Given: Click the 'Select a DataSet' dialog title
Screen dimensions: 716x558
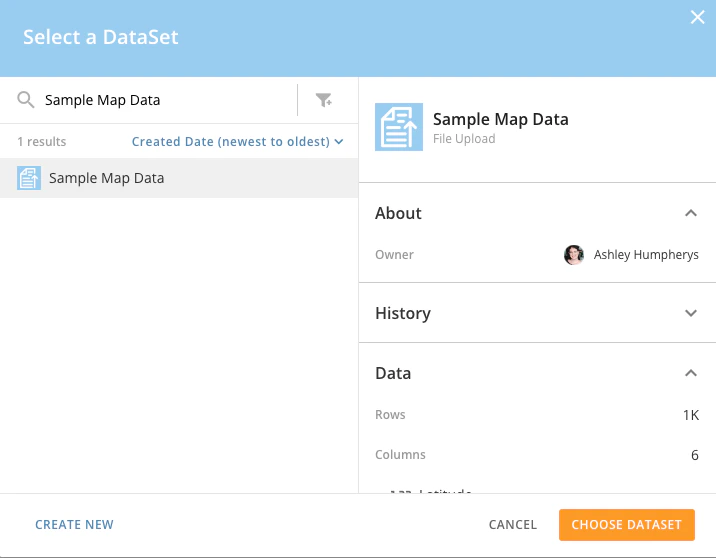Looking at the screenshot, I should point(100,37).
